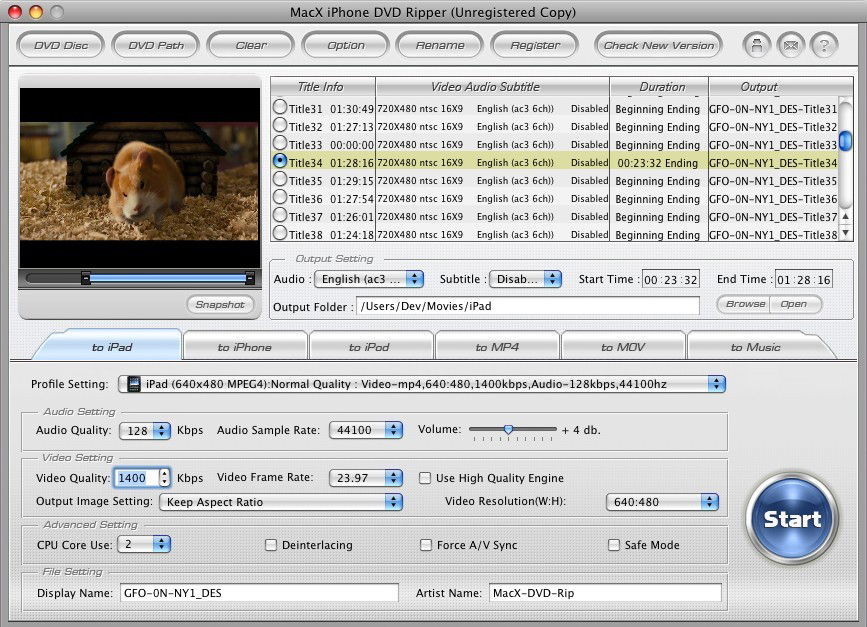Click the Output Folder path field
Viewport: 867px width, 627px height.
coord(528,306)
